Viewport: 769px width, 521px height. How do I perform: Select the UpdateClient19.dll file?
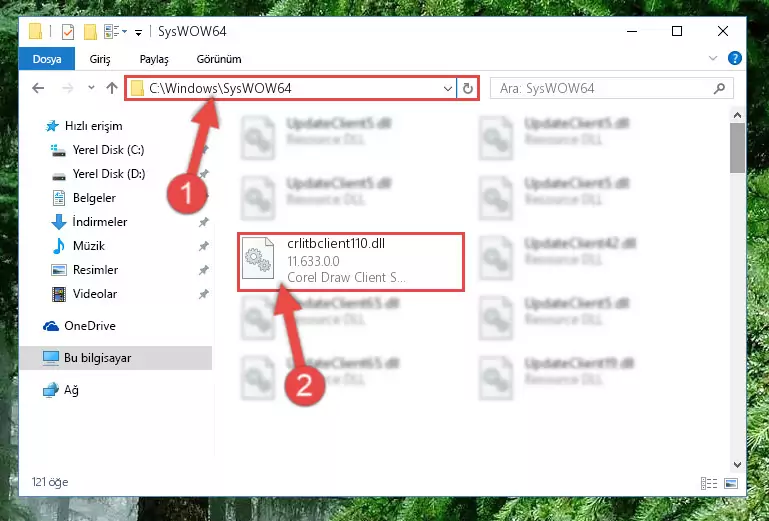point(579,364)
